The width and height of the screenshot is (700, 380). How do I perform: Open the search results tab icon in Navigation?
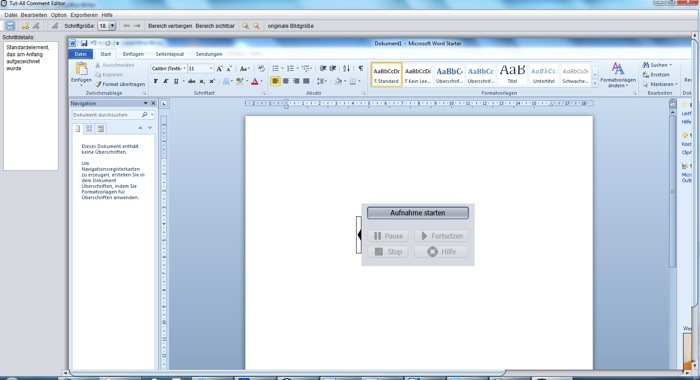click(101, 129)
